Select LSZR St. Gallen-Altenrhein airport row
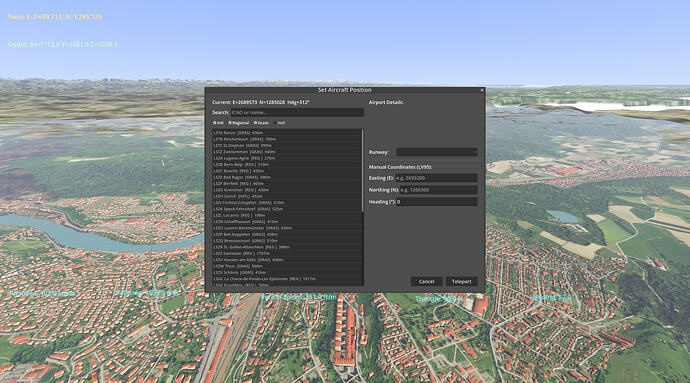 [x=287, y=247]
